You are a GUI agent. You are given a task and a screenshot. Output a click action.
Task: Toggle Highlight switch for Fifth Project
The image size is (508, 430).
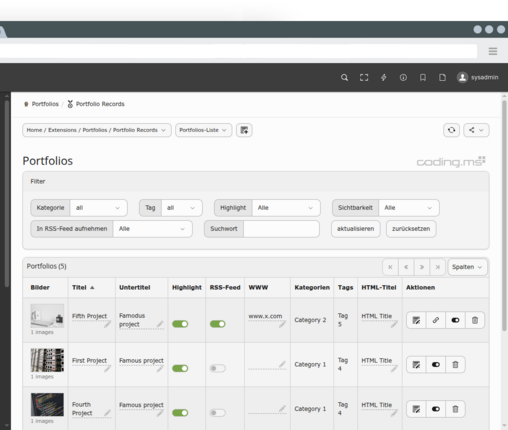[x=180, y=324]
